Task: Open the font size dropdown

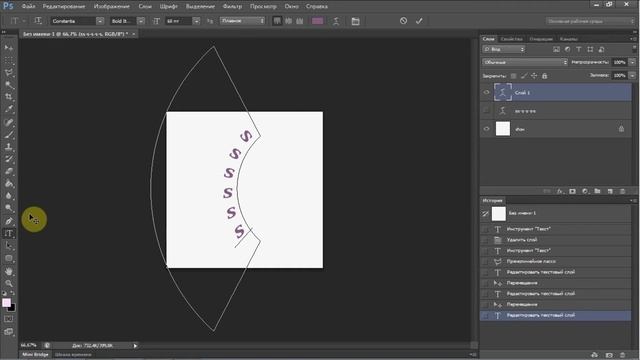Action: [196, 21]
